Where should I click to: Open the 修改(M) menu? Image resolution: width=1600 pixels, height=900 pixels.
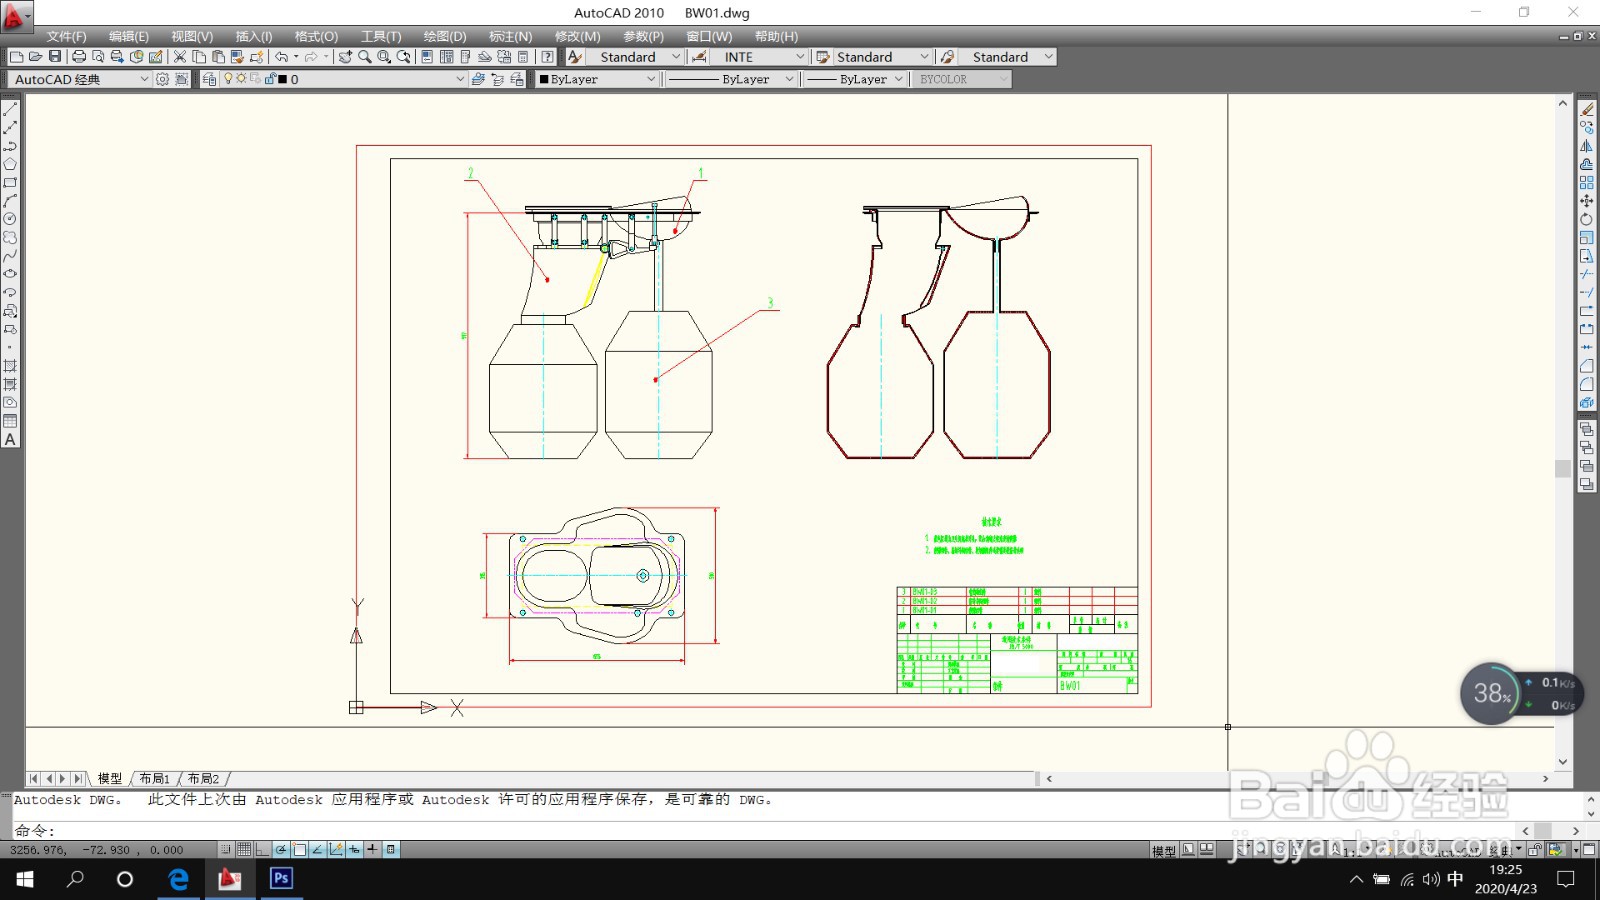[x=578, y=36]
